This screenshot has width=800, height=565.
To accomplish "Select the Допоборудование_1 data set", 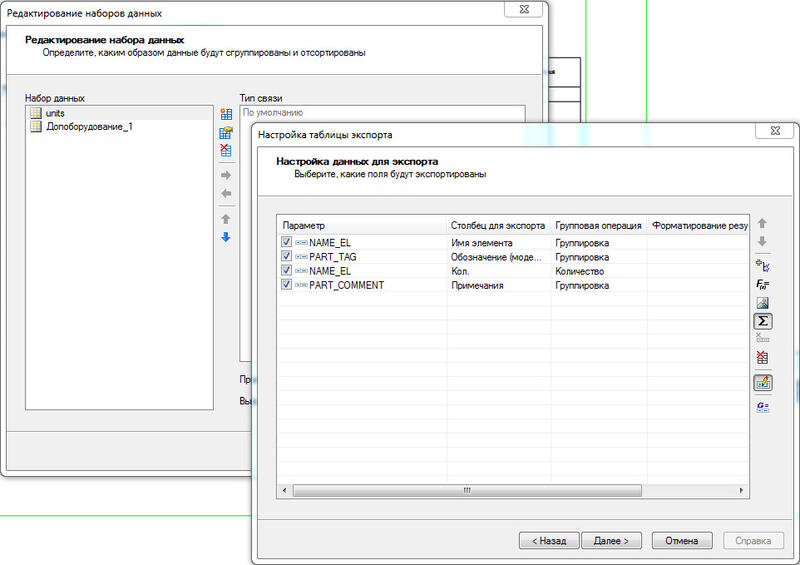I will click(x=89, y=127).
